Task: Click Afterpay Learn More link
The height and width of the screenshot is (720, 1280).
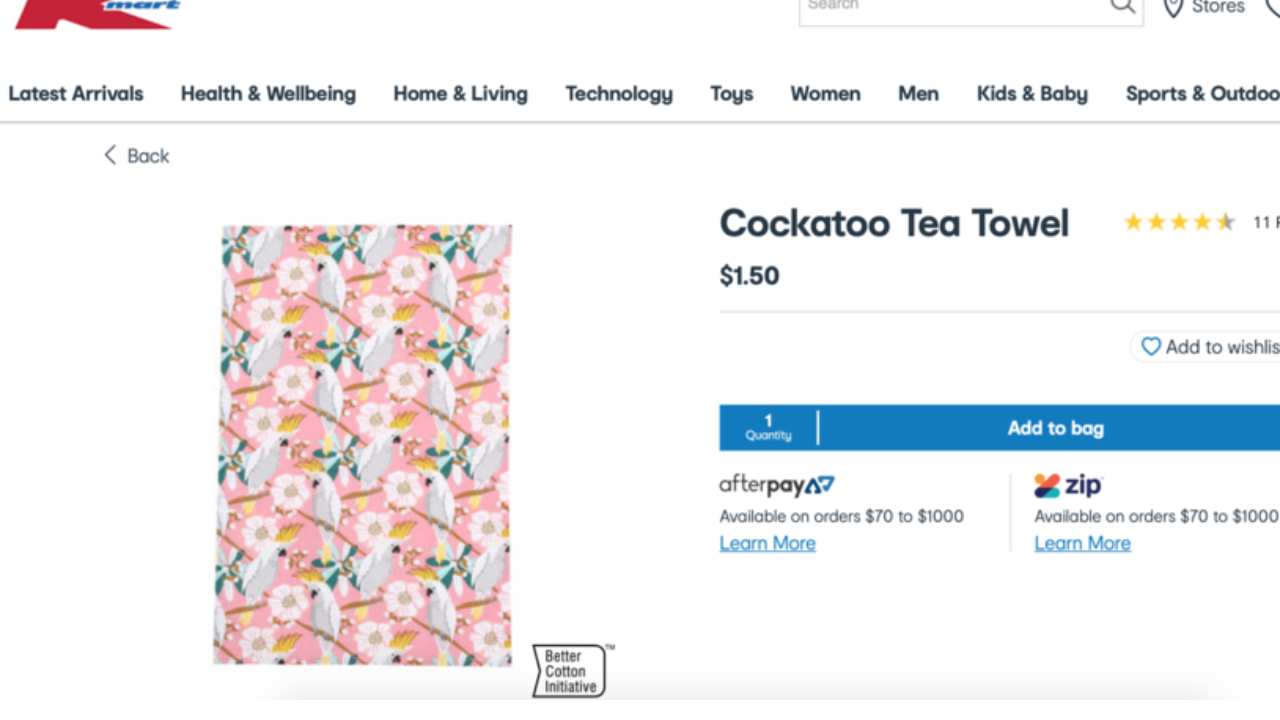Action: tap(767, 543)
